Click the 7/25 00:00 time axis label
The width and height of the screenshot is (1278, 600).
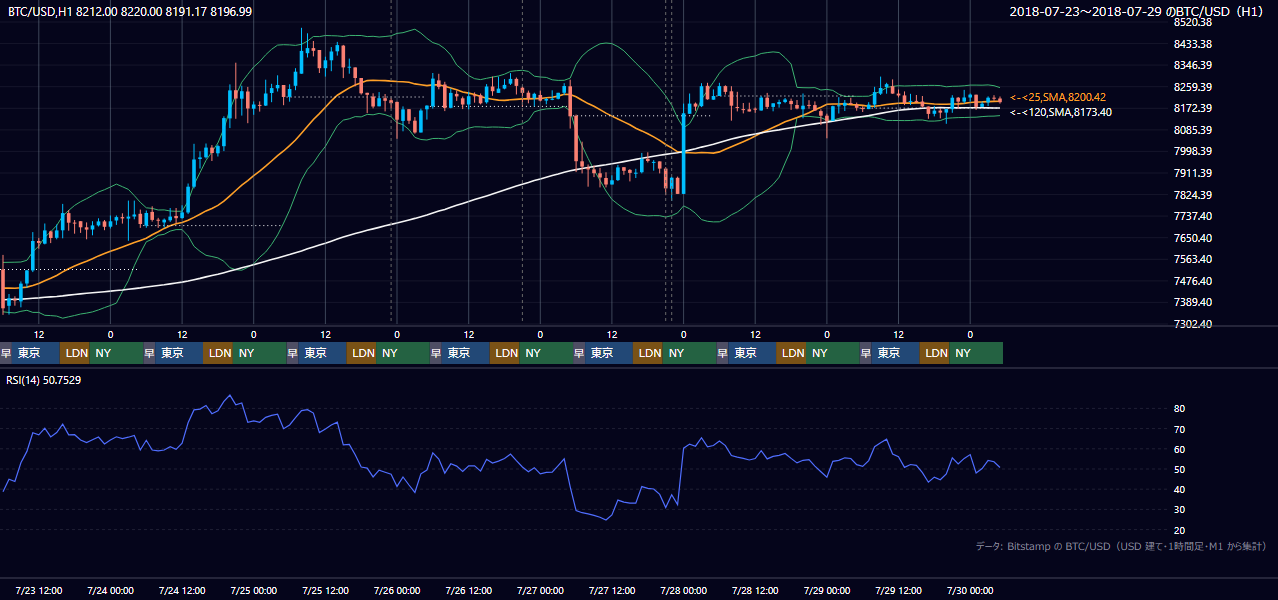(x=253, y=590)
